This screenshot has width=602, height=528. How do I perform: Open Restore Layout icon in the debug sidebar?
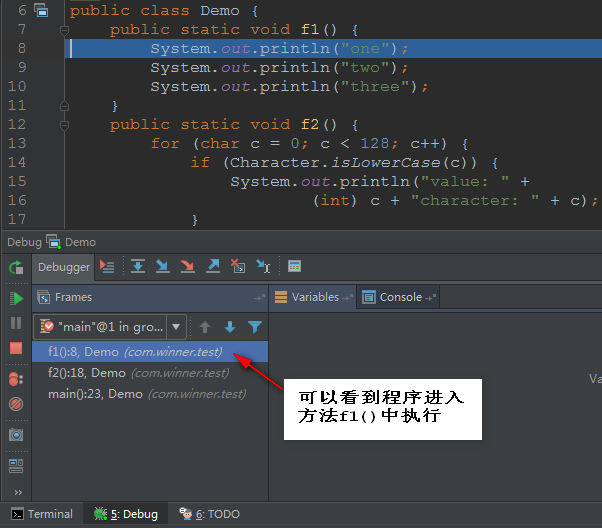16,466
